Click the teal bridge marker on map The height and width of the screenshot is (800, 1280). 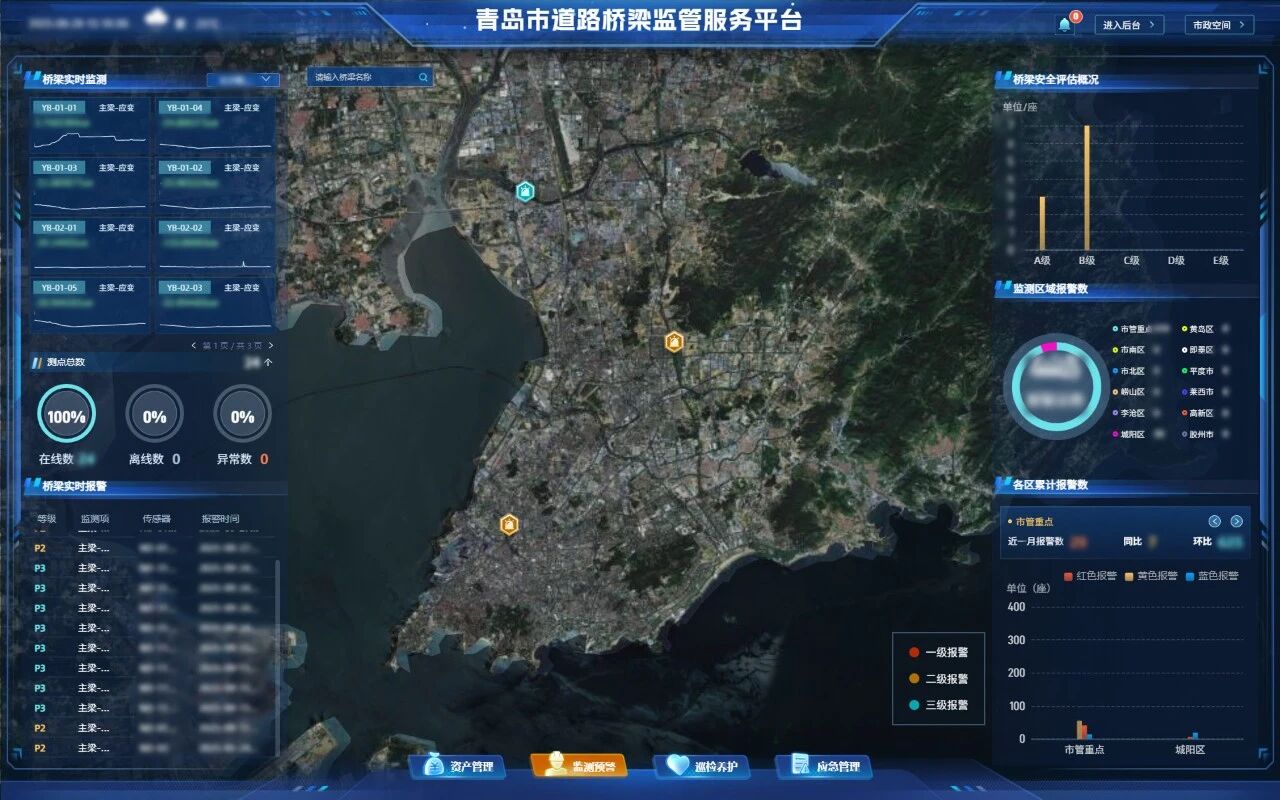[524, 191]
